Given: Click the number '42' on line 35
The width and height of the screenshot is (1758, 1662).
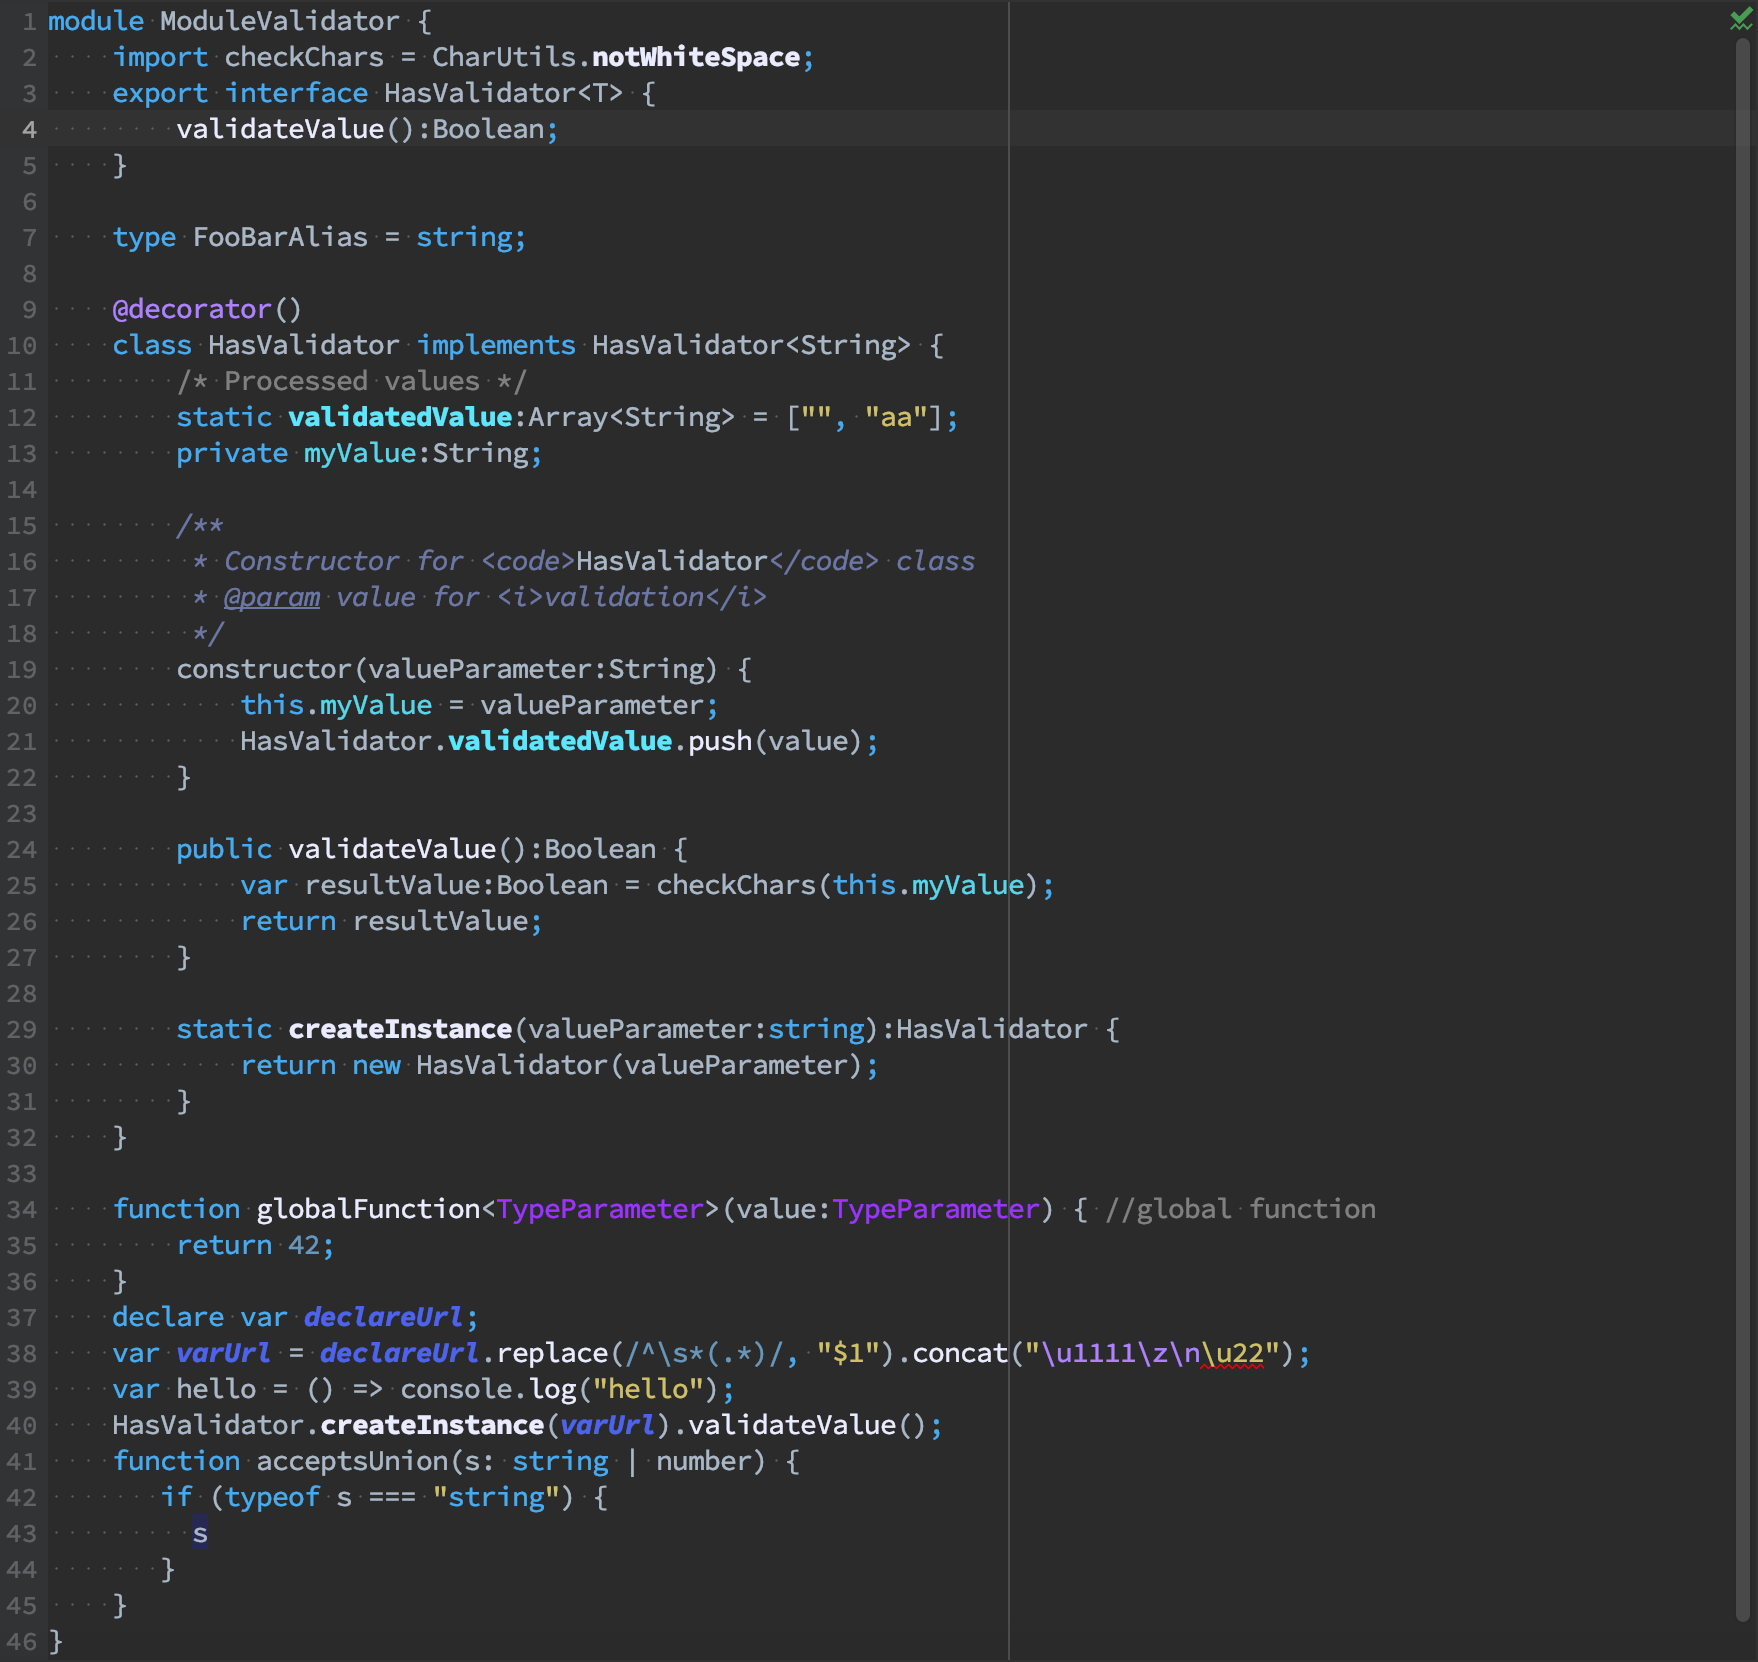Looking at the screenshot, I should [x=304, y=1245].
